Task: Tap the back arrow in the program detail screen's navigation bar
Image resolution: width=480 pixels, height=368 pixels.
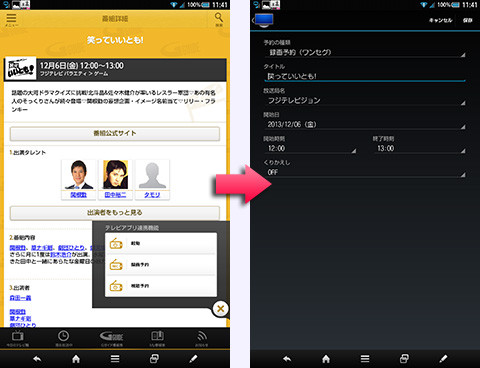Action: [x=37, y=359]
